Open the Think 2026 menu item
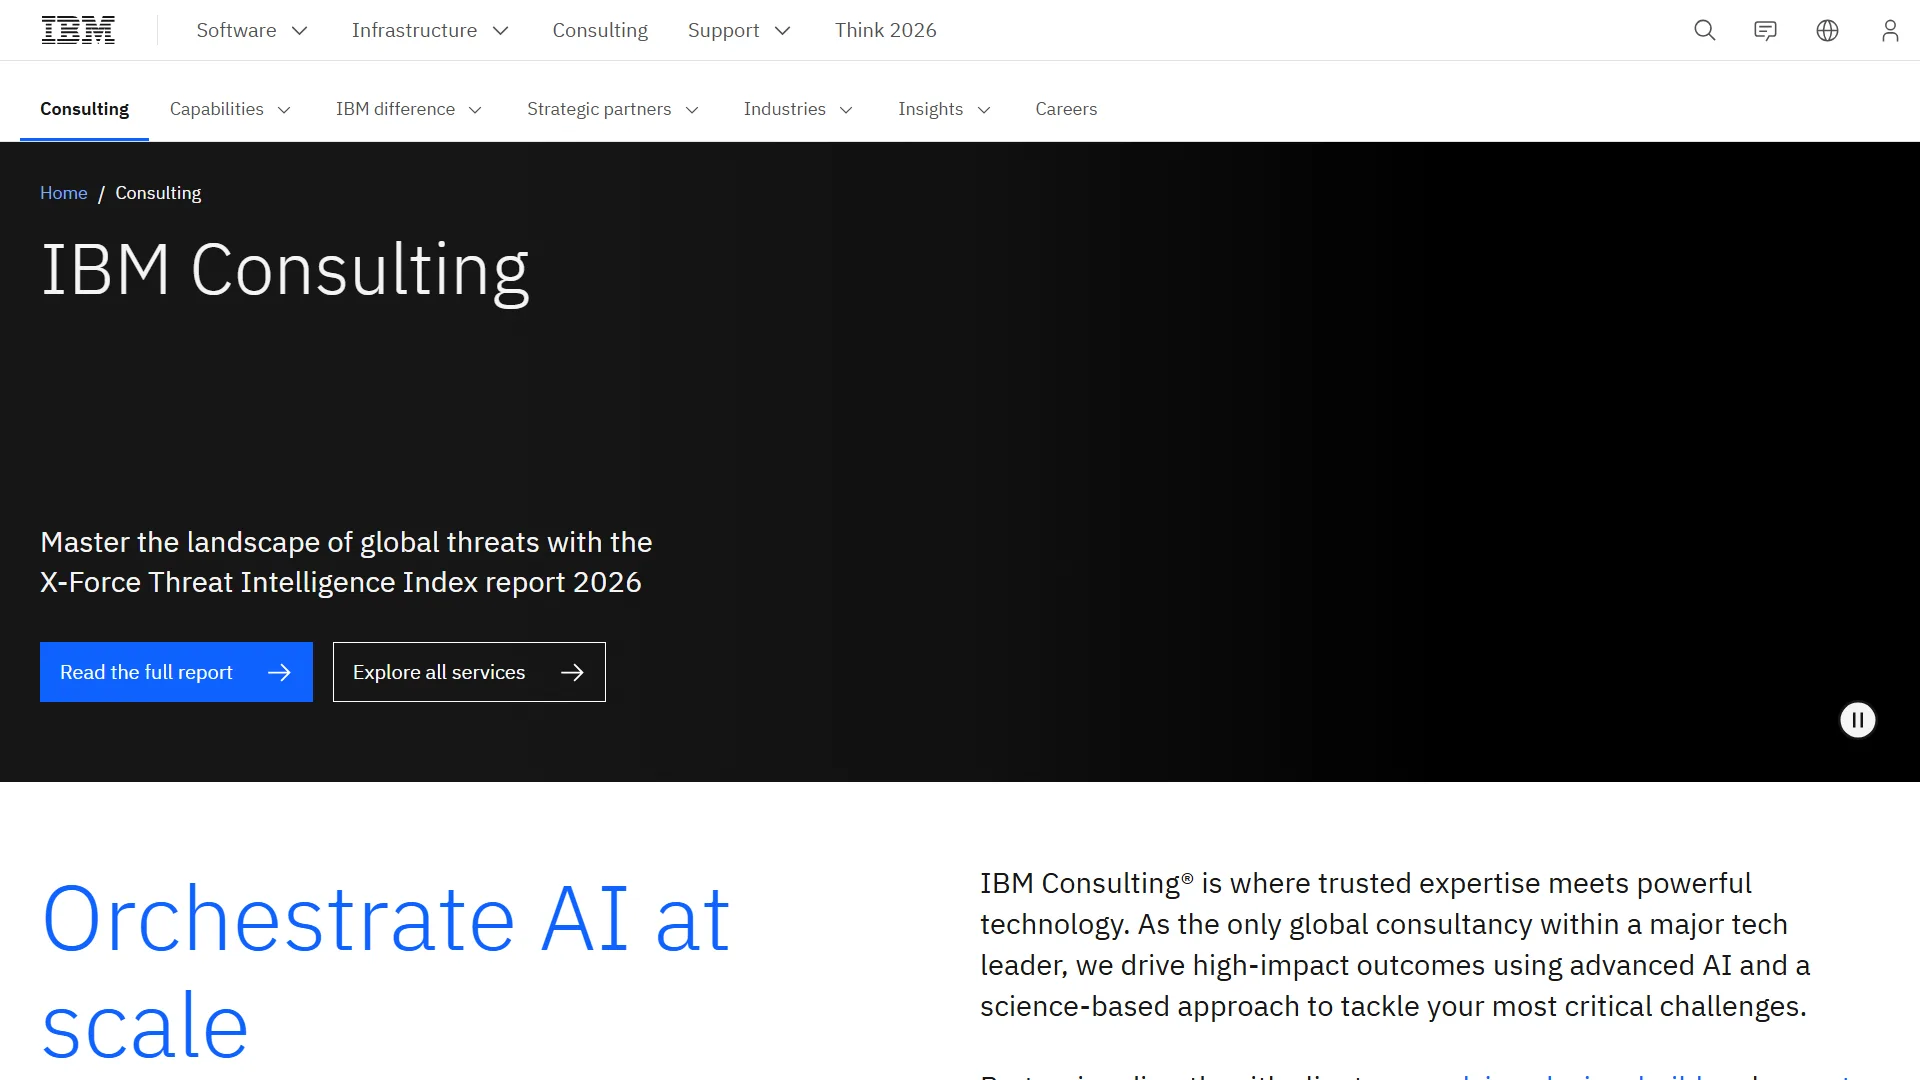1920x1080 pixels. coord(885,30)
